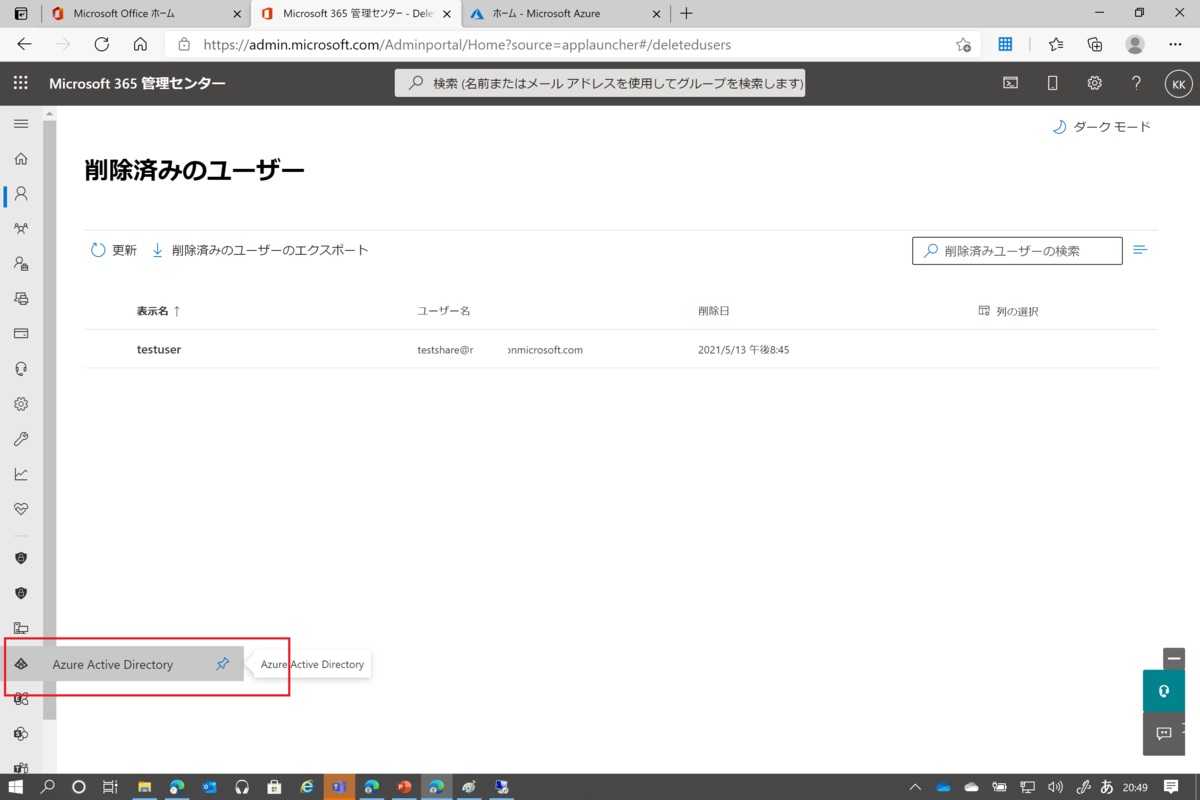
Task: Open Setup wrench icon in the sidebar
Action: pyautogui.click(x=21, y=439)
